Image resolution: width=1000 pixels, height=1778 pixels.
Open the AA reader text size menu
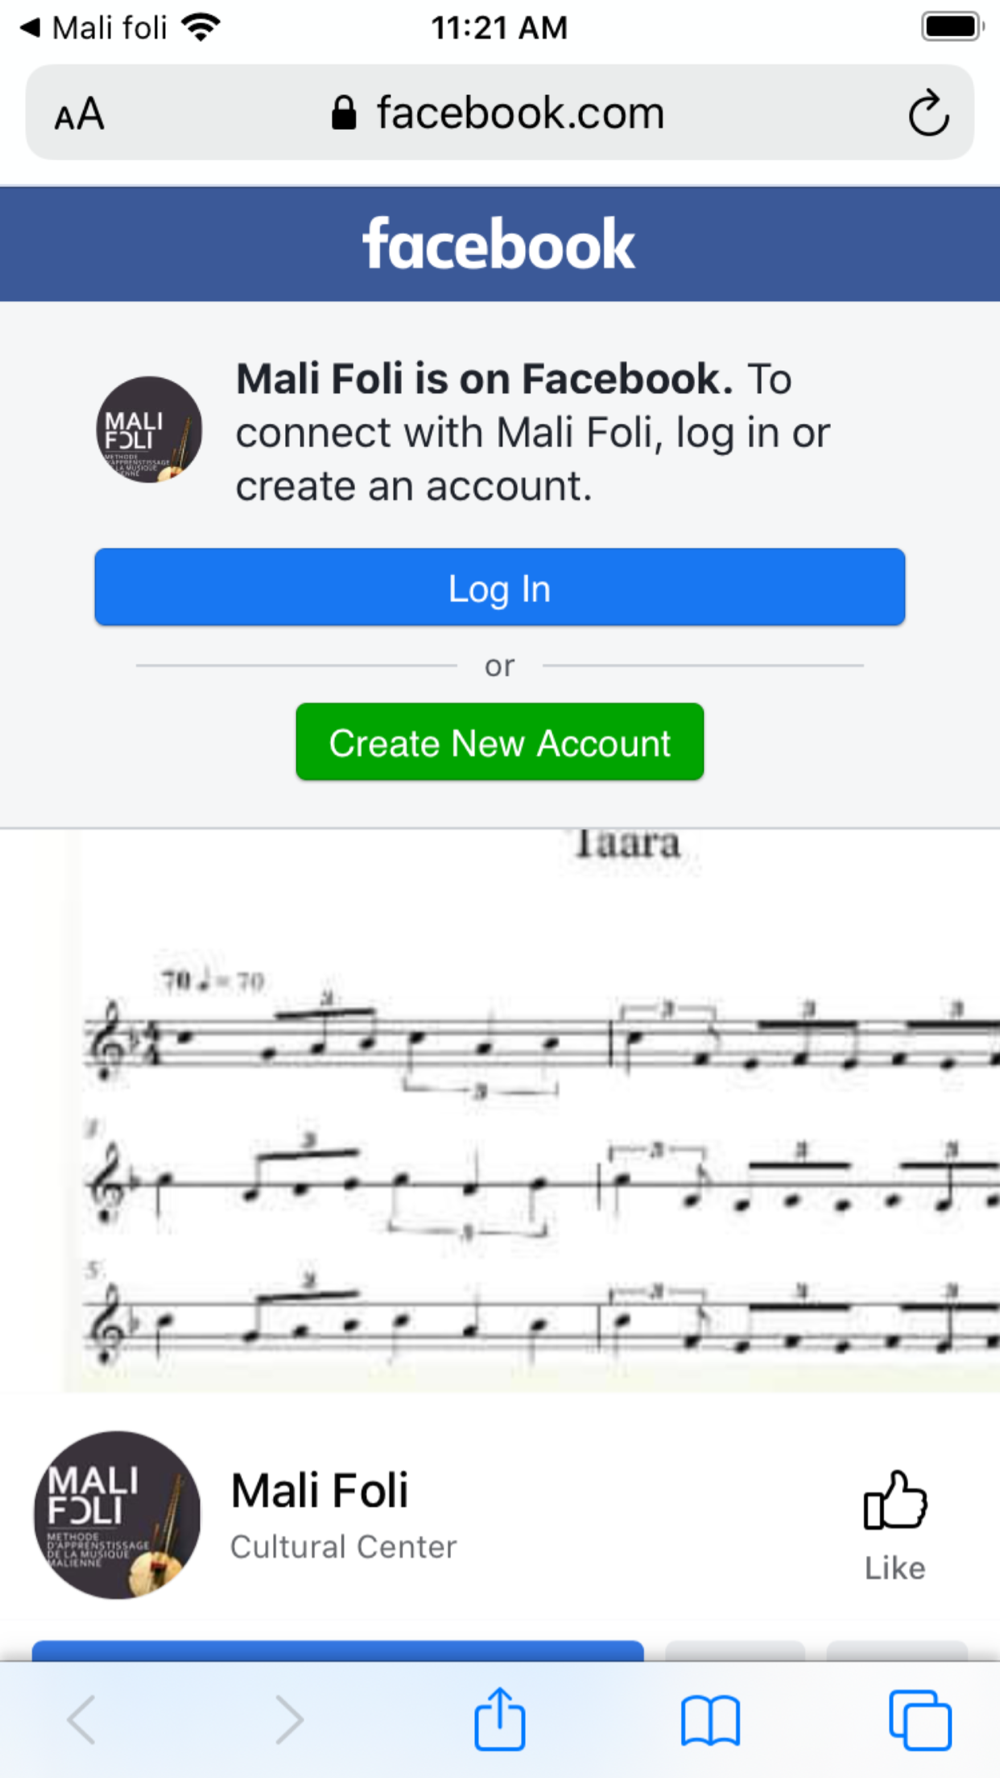click(x=79, y=114)
